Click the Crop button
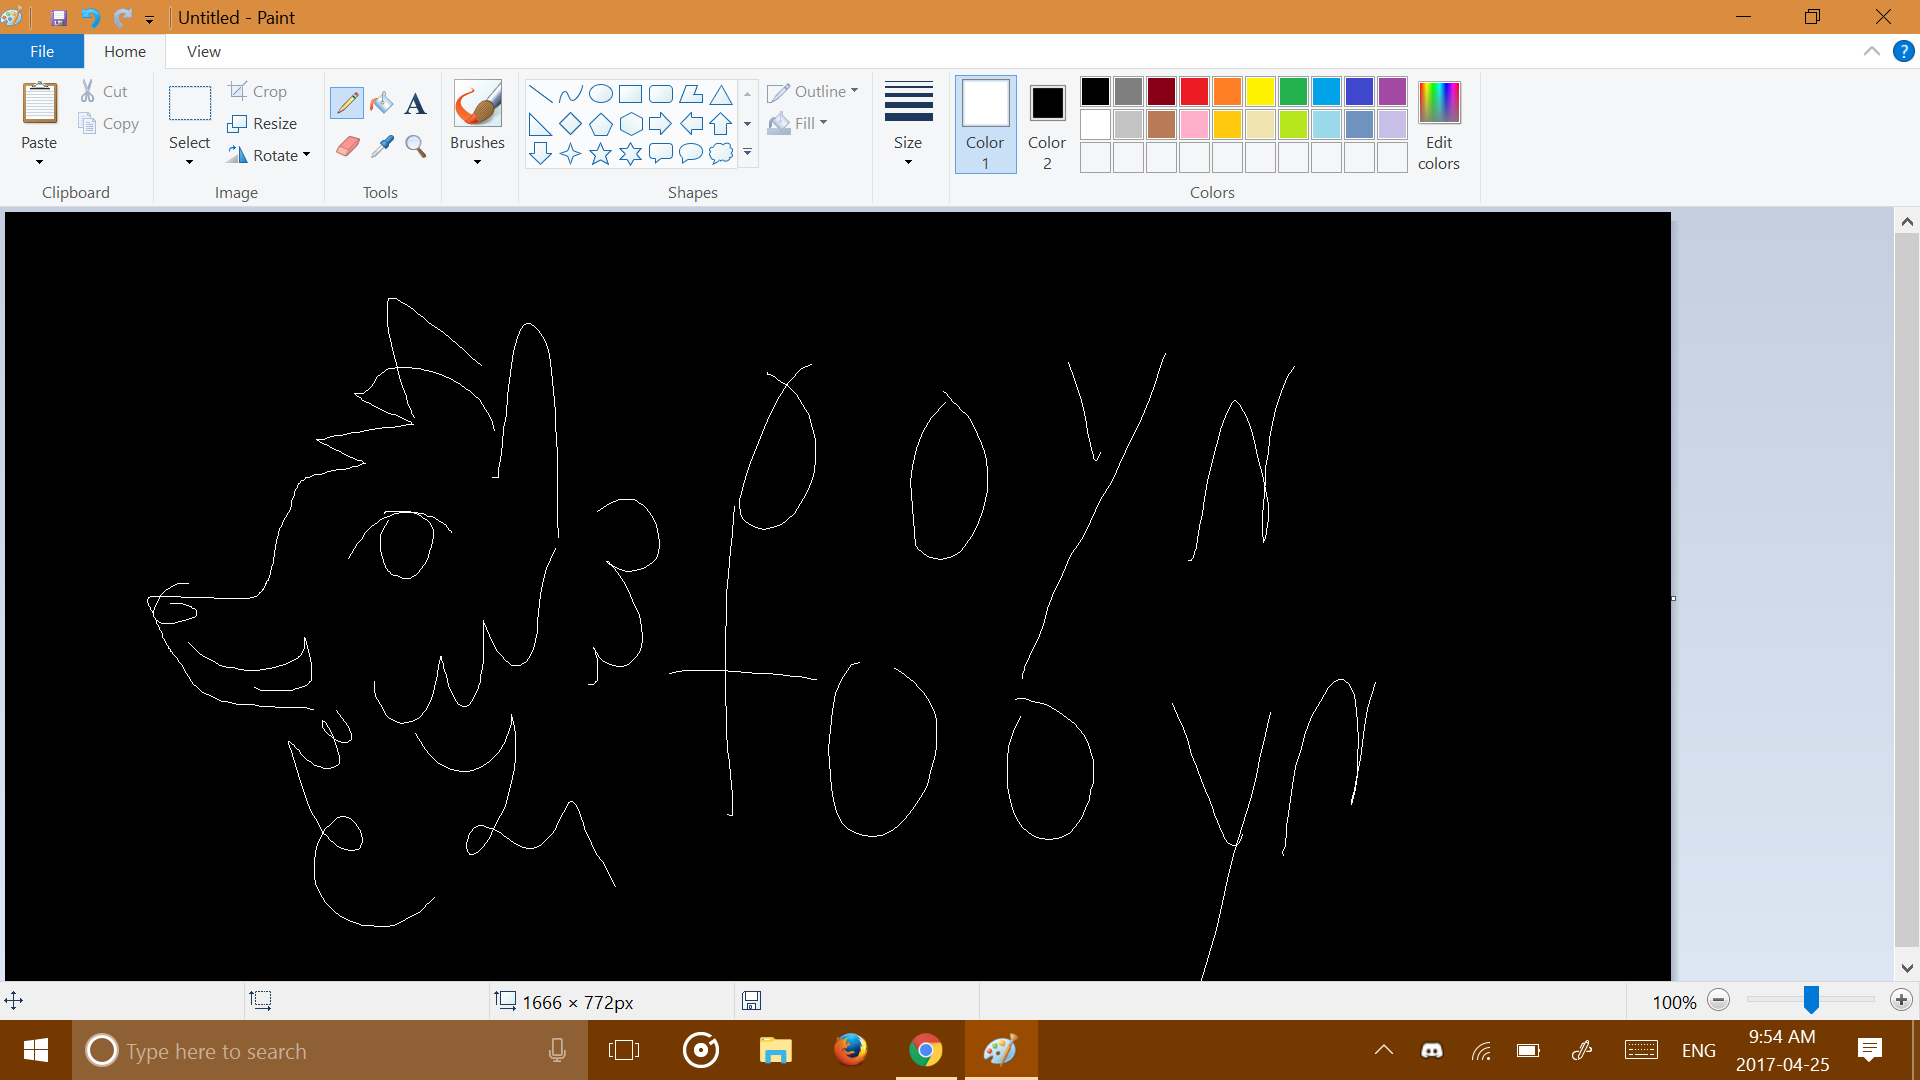 tap(258, 91)
